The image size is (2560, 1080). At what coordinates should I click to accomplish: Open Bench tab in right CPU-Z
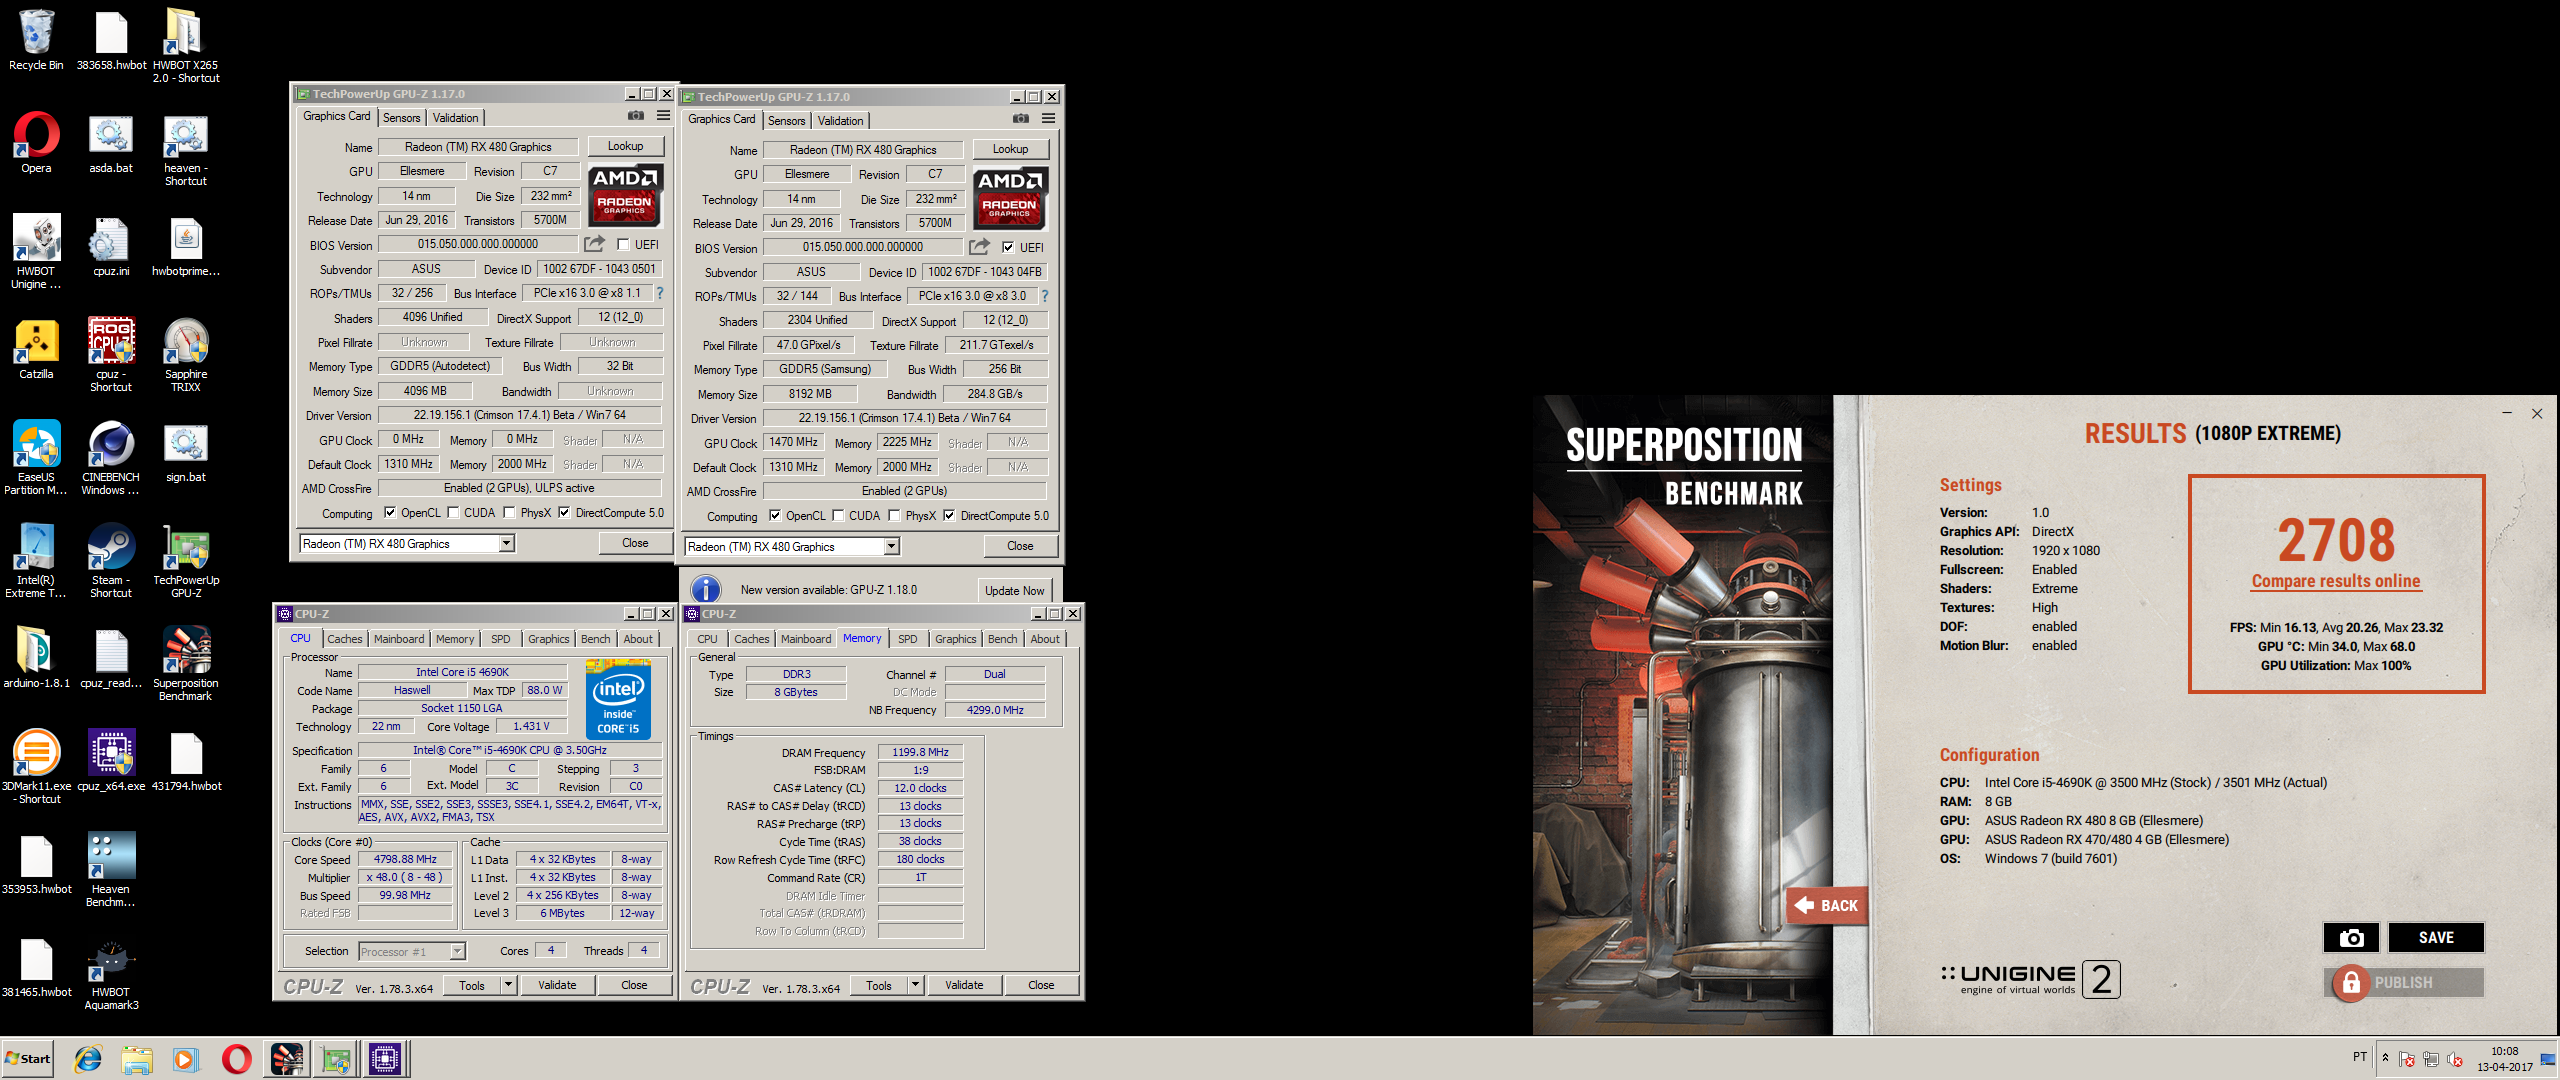[x=1002, y=639]
